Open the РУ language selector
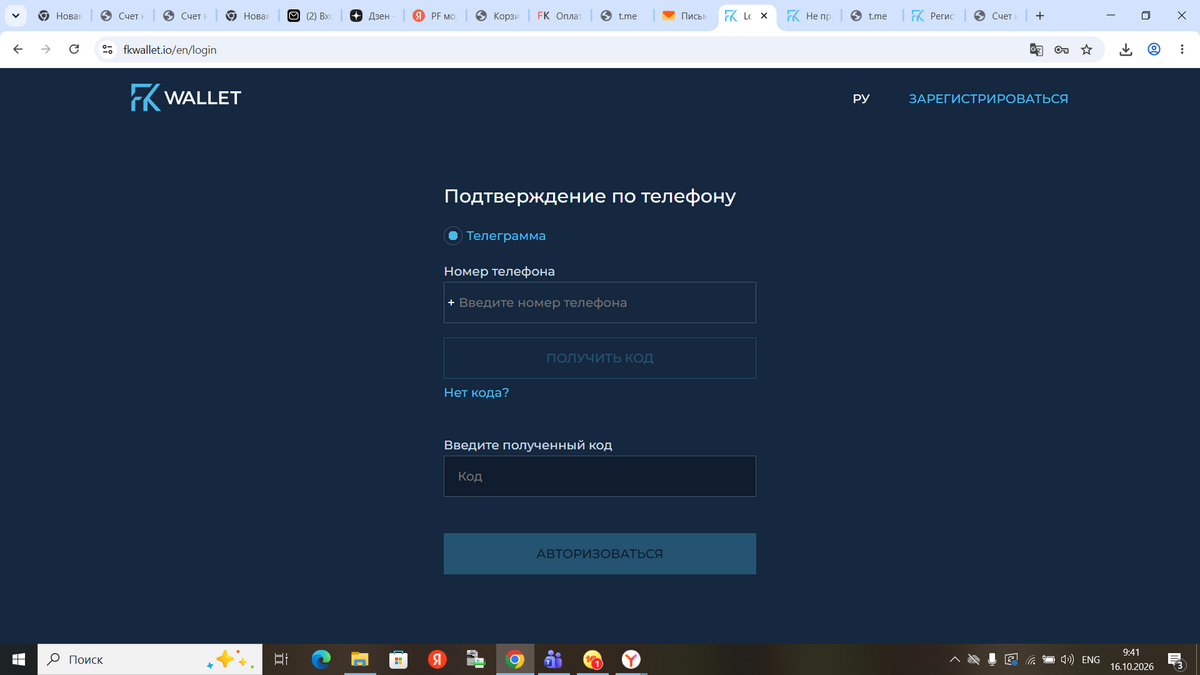Image resolution: width=1200 pixels, height=675 pixels. [861, 99]
